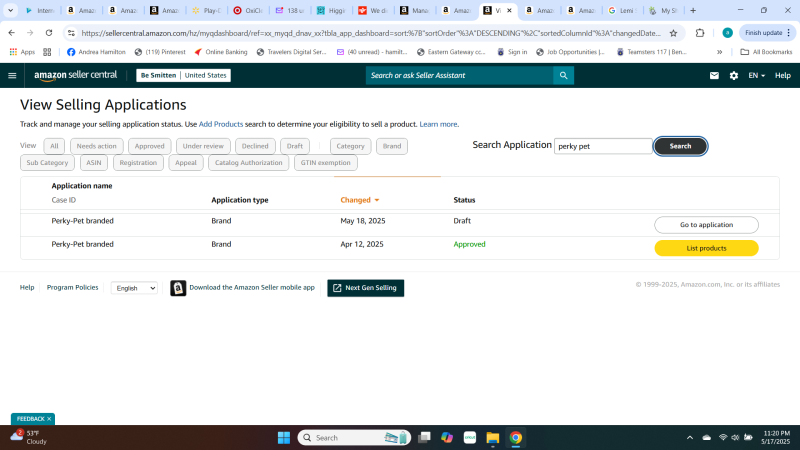Open the messages envelope icon

click(714, 75)
